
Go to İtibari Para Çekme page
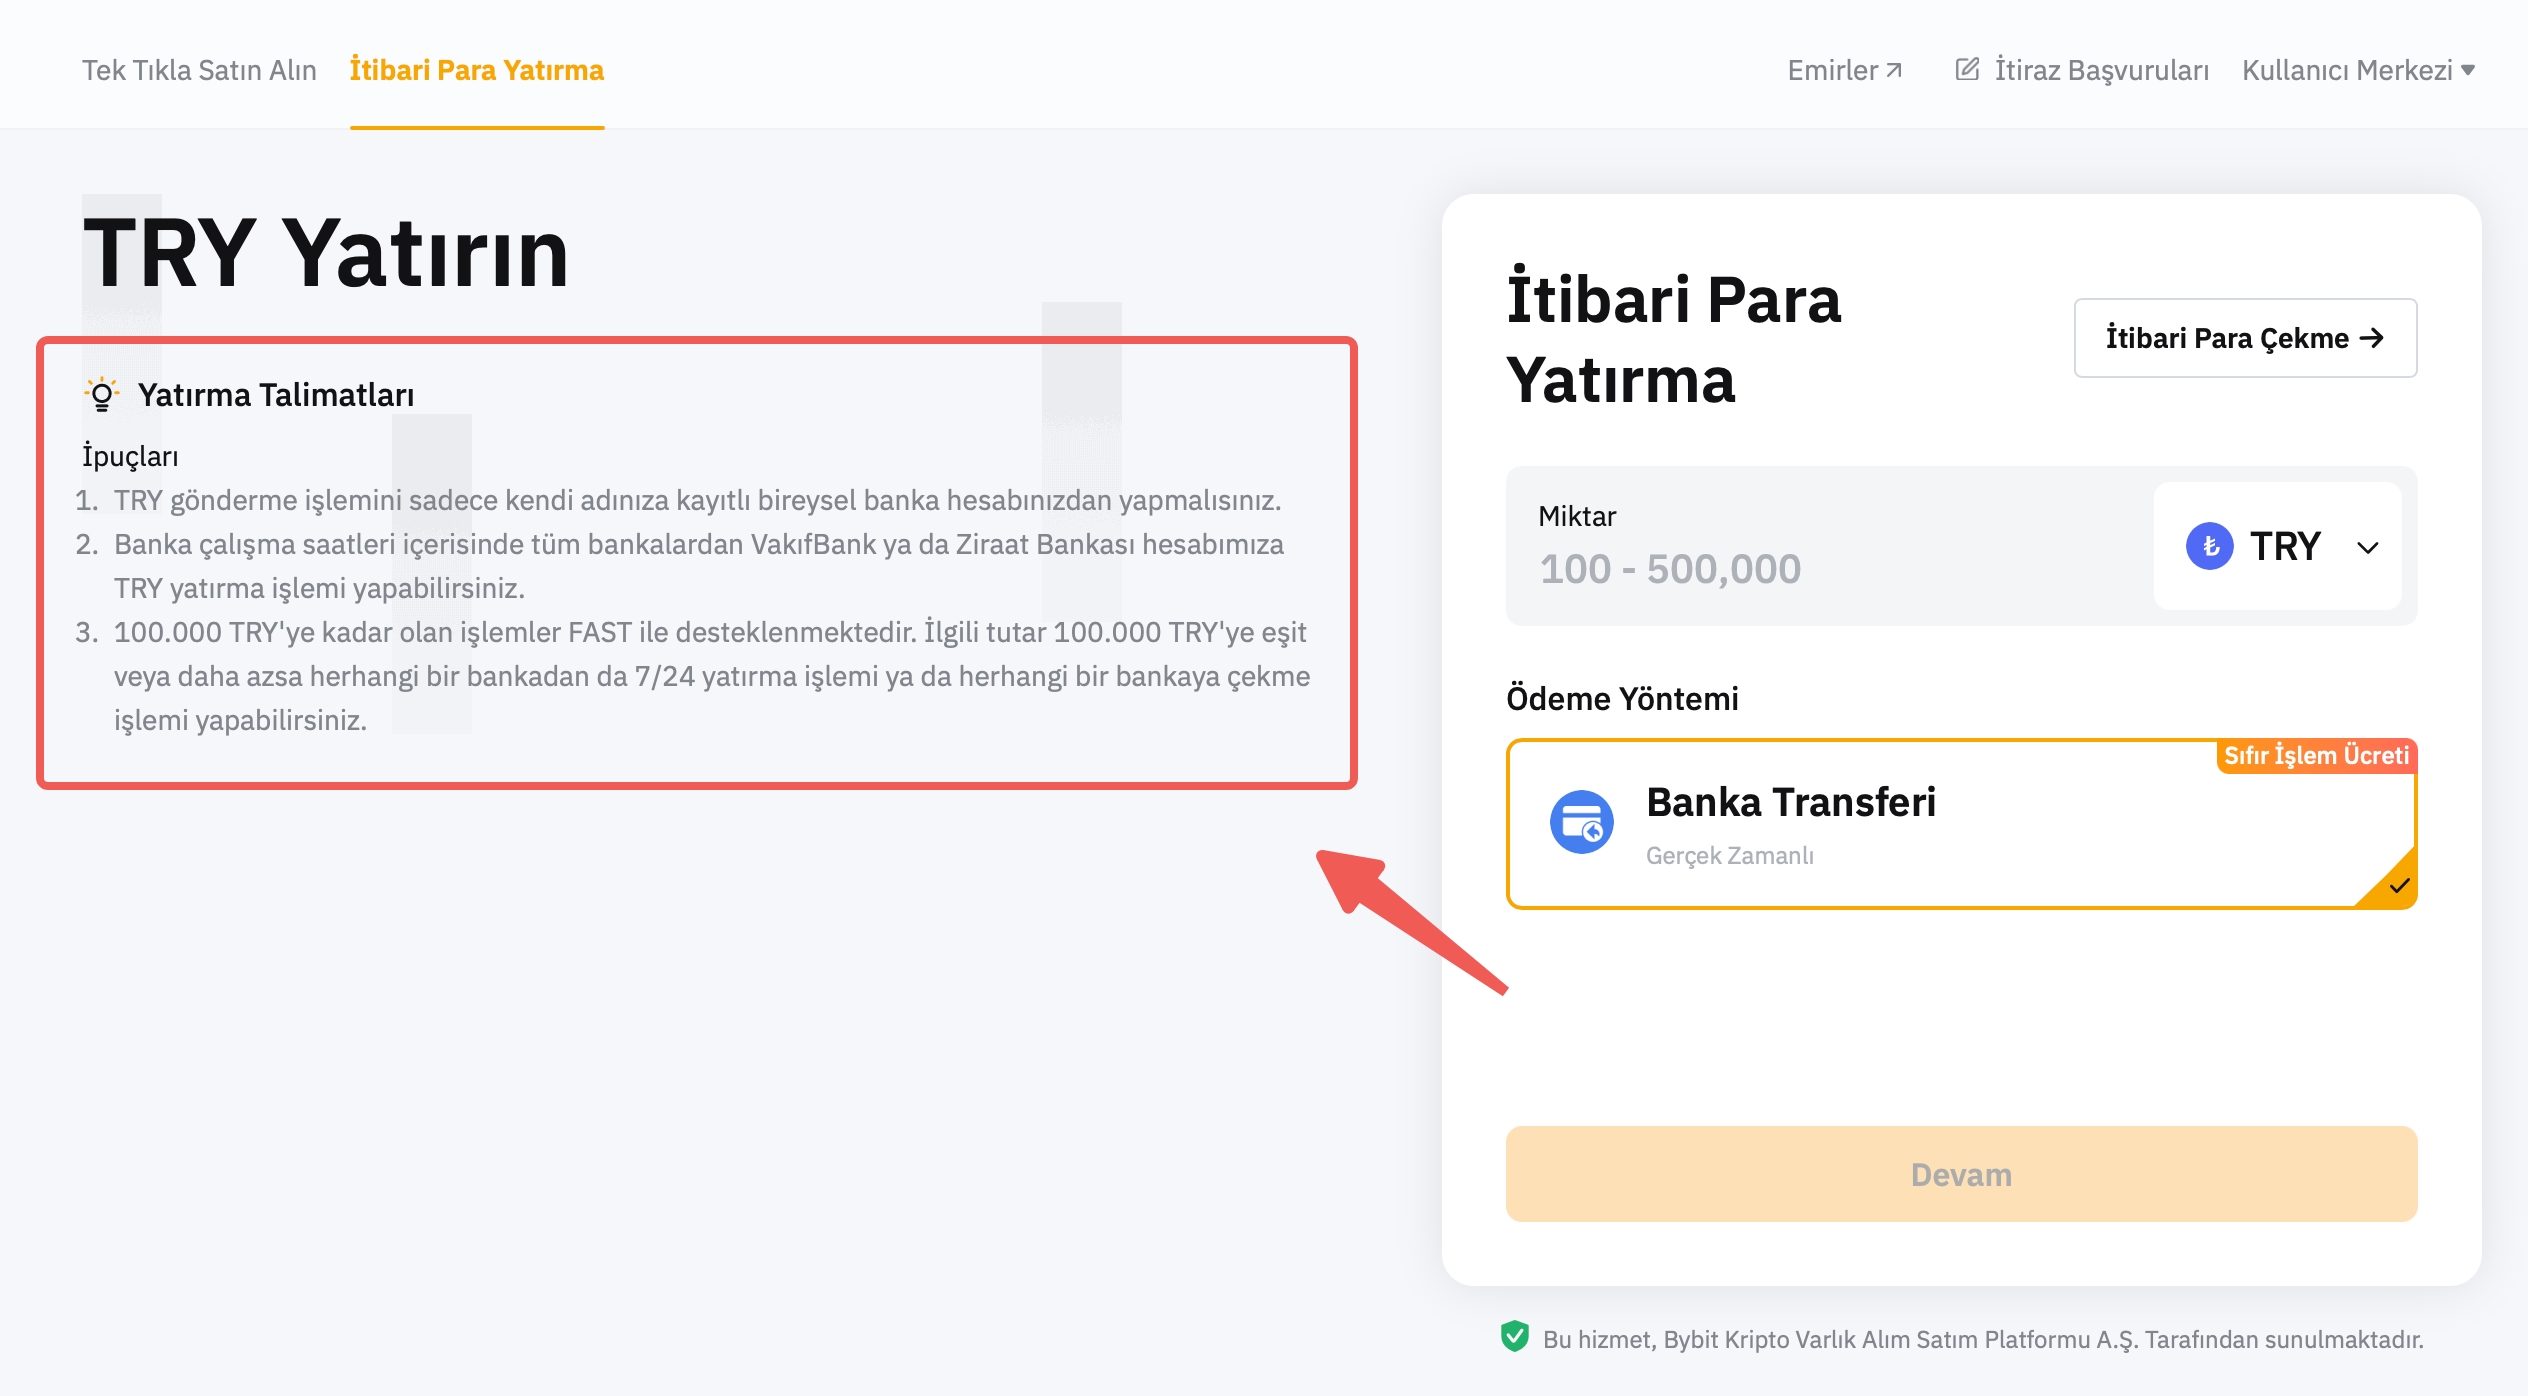click(2245, 338)
